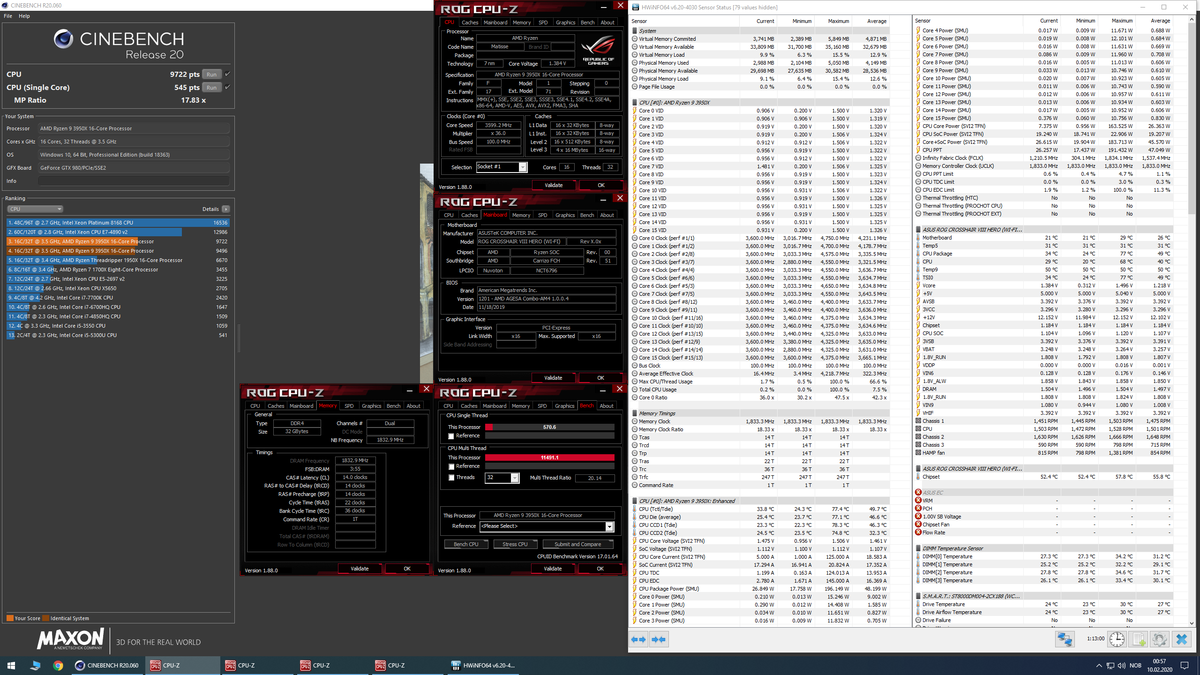Viewport: 1200px width, 675px height.
Task: Expand Details arrow in Cinebench ranking
Action: (227, 209)
